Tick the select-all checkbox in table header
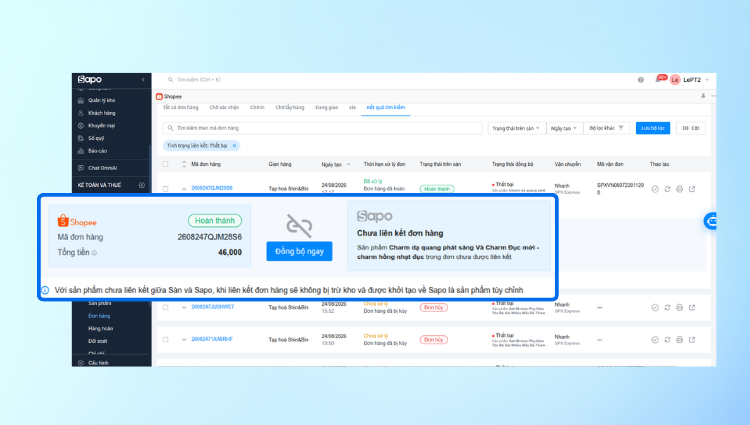Screen dimensions: 750x425 pyautogui.click(x=165, y=164)
